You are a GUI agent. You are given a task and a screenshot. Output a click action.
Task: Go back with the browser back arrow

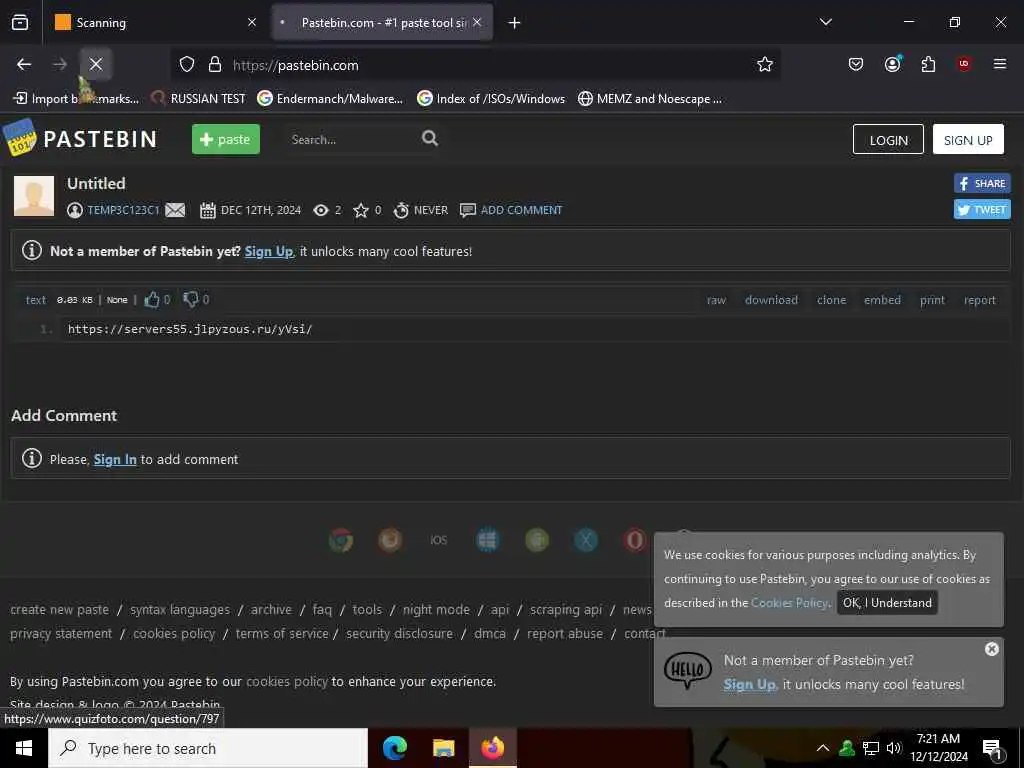click(24, 64)
